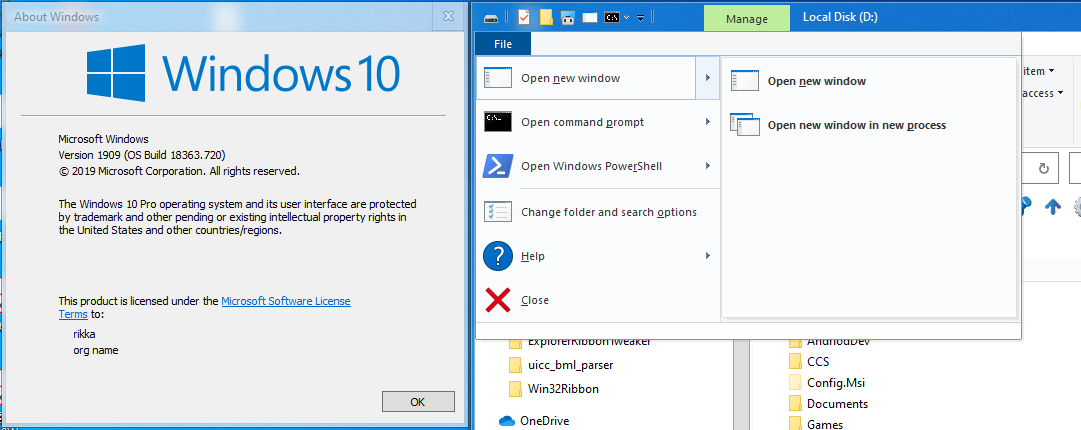Click the Documents folder icon in file list
1081x430 pixels.
(795, 404)
